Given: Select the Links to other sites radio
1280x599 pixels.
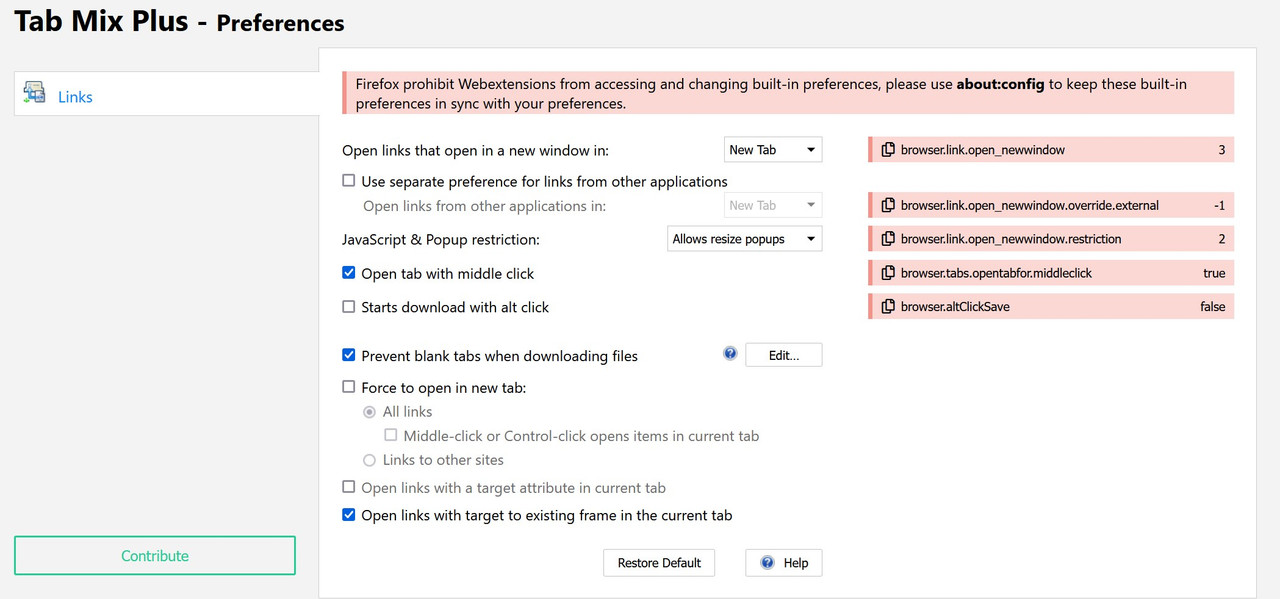Looking at the screenshot, I should pos(370,460).
